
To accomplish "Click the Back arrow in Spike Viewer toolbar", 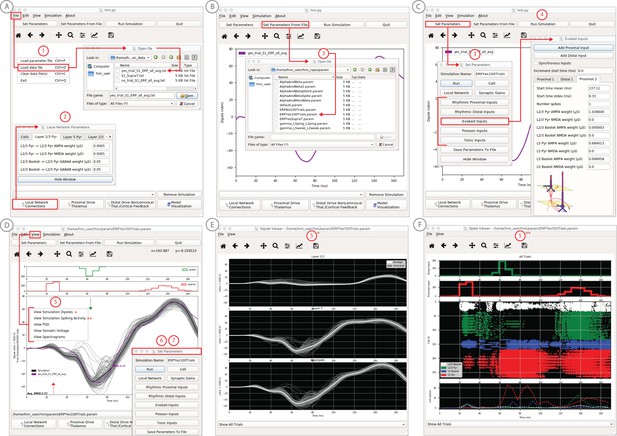I will pos(443,246).
